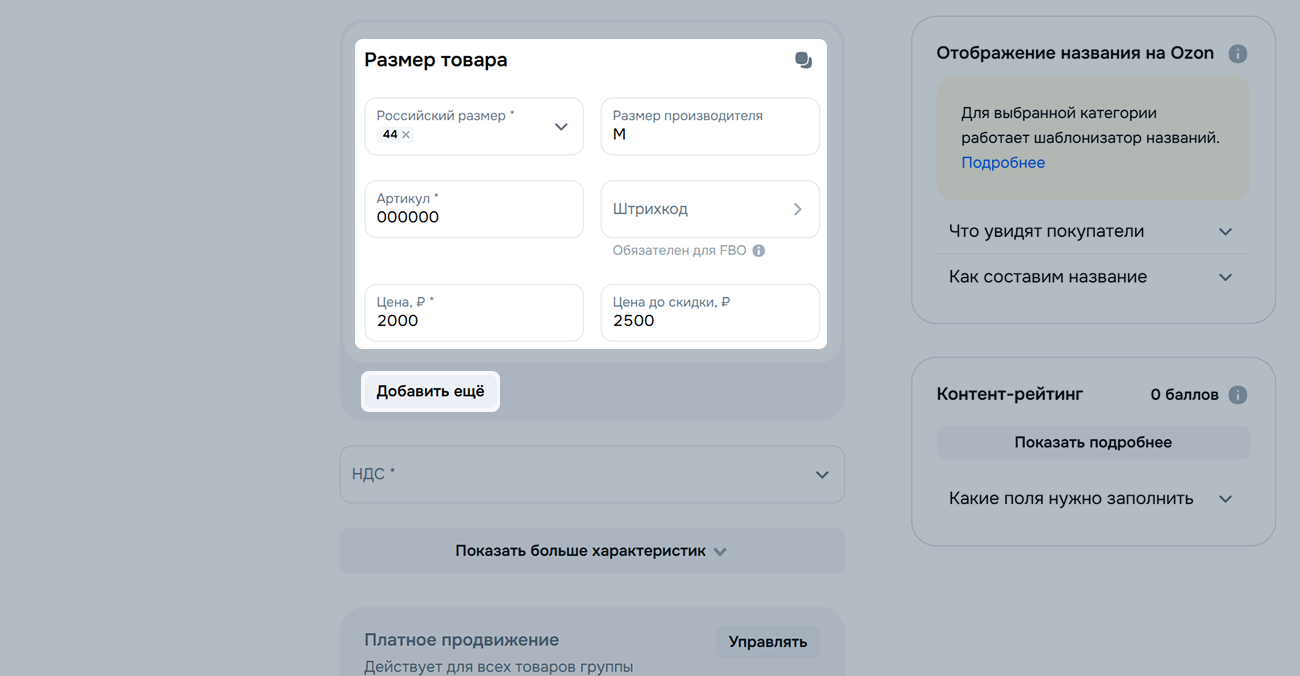Follow the Подробнее link
Image resolution: width=1300 pixels, height=676 pixels.
coord(1002,163)
